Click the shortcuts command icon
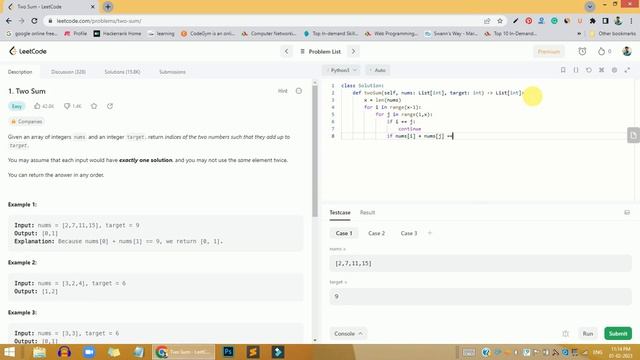 [x=601, y=70]
